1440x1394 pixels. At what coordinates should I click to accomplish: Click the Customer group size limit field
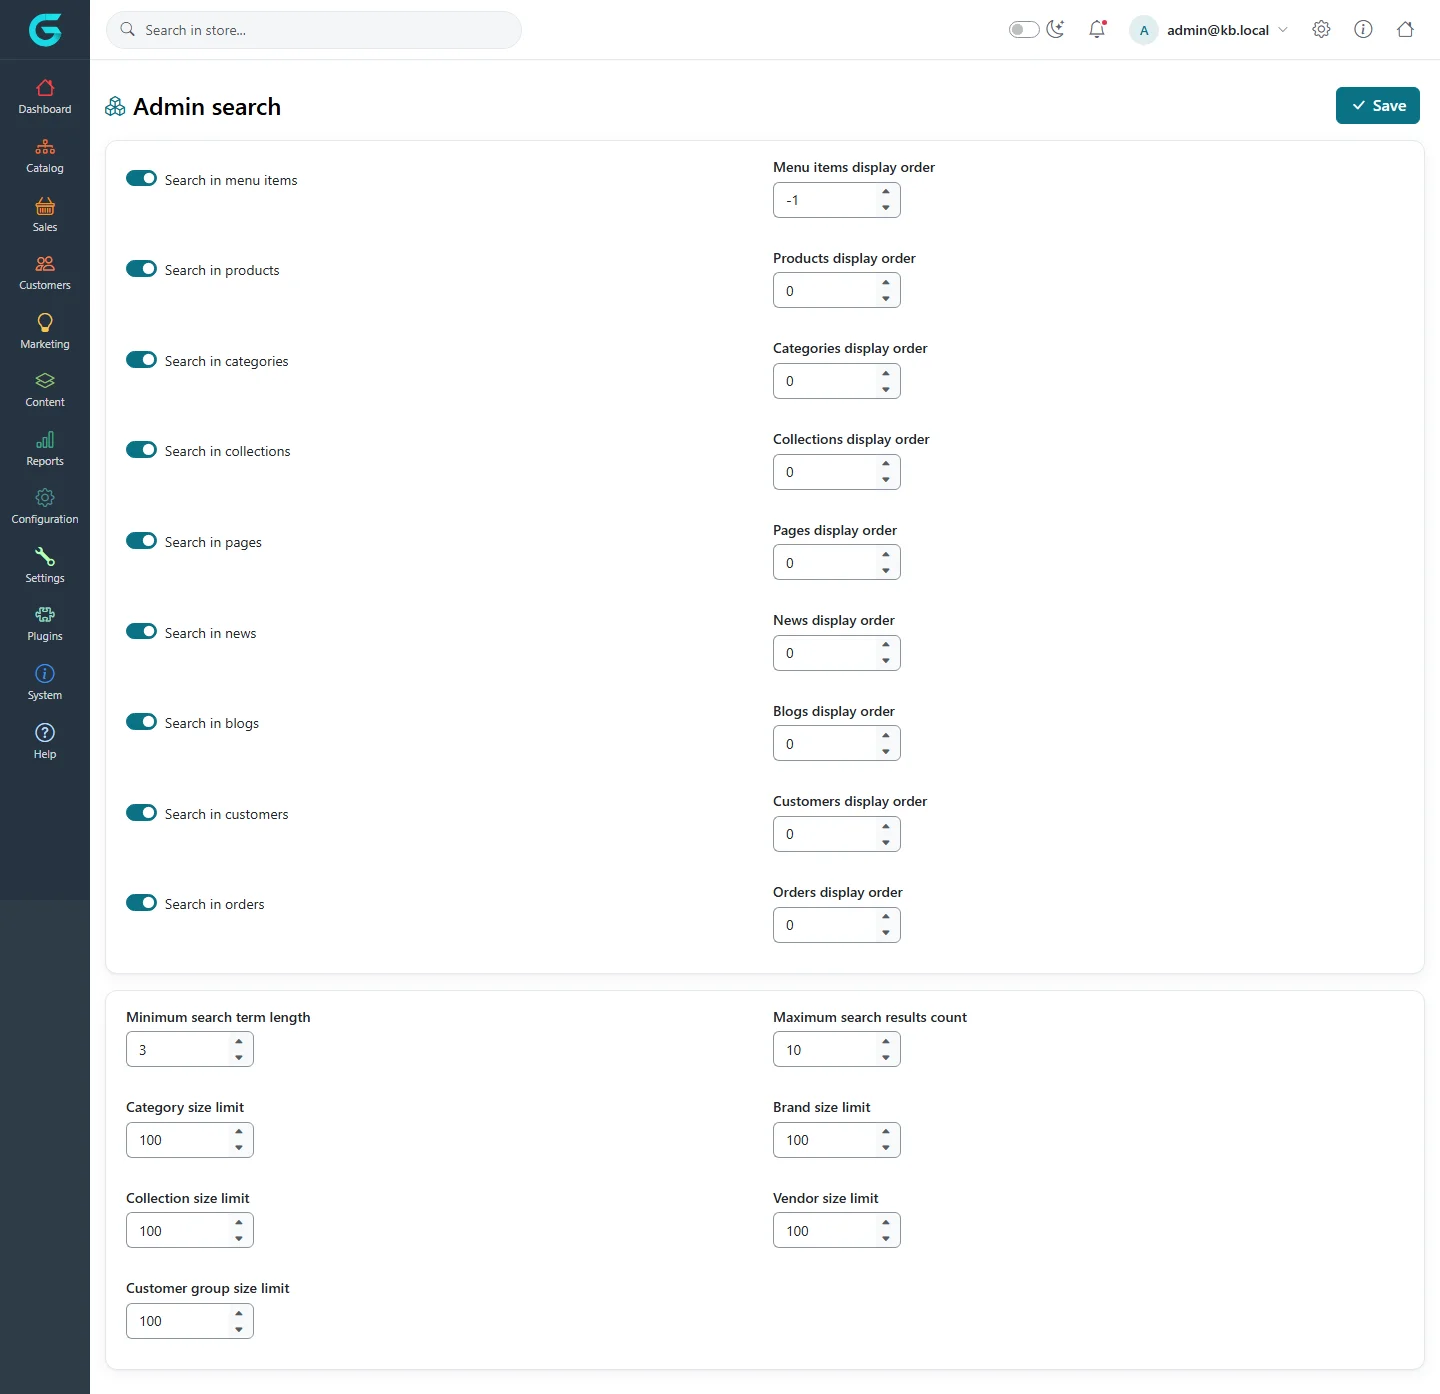[x=190, y=1321]
